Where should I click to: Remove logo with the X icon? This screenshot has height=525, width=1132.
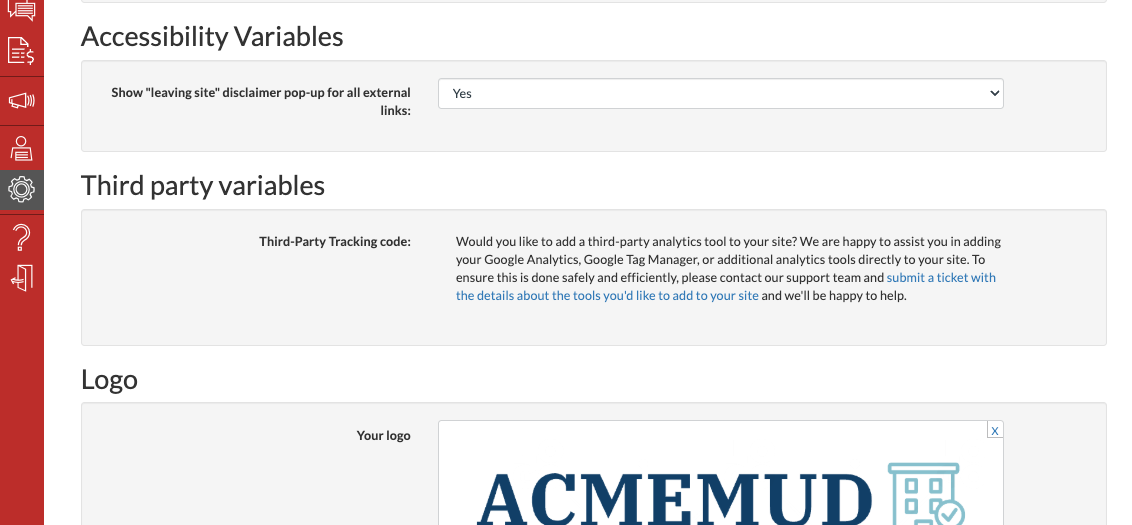[x=994, y=430]
